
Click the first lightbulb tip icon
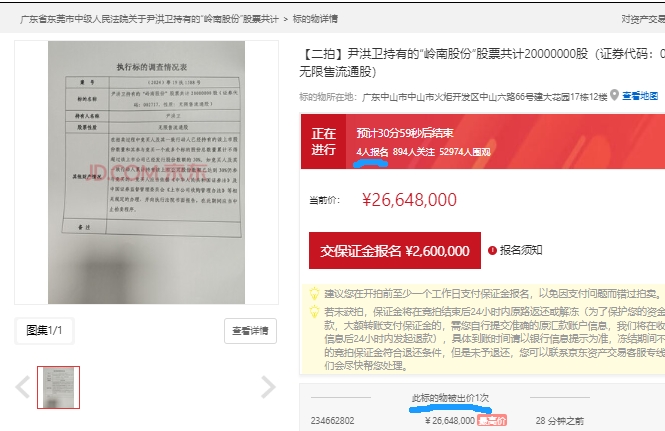coord(314,293)
